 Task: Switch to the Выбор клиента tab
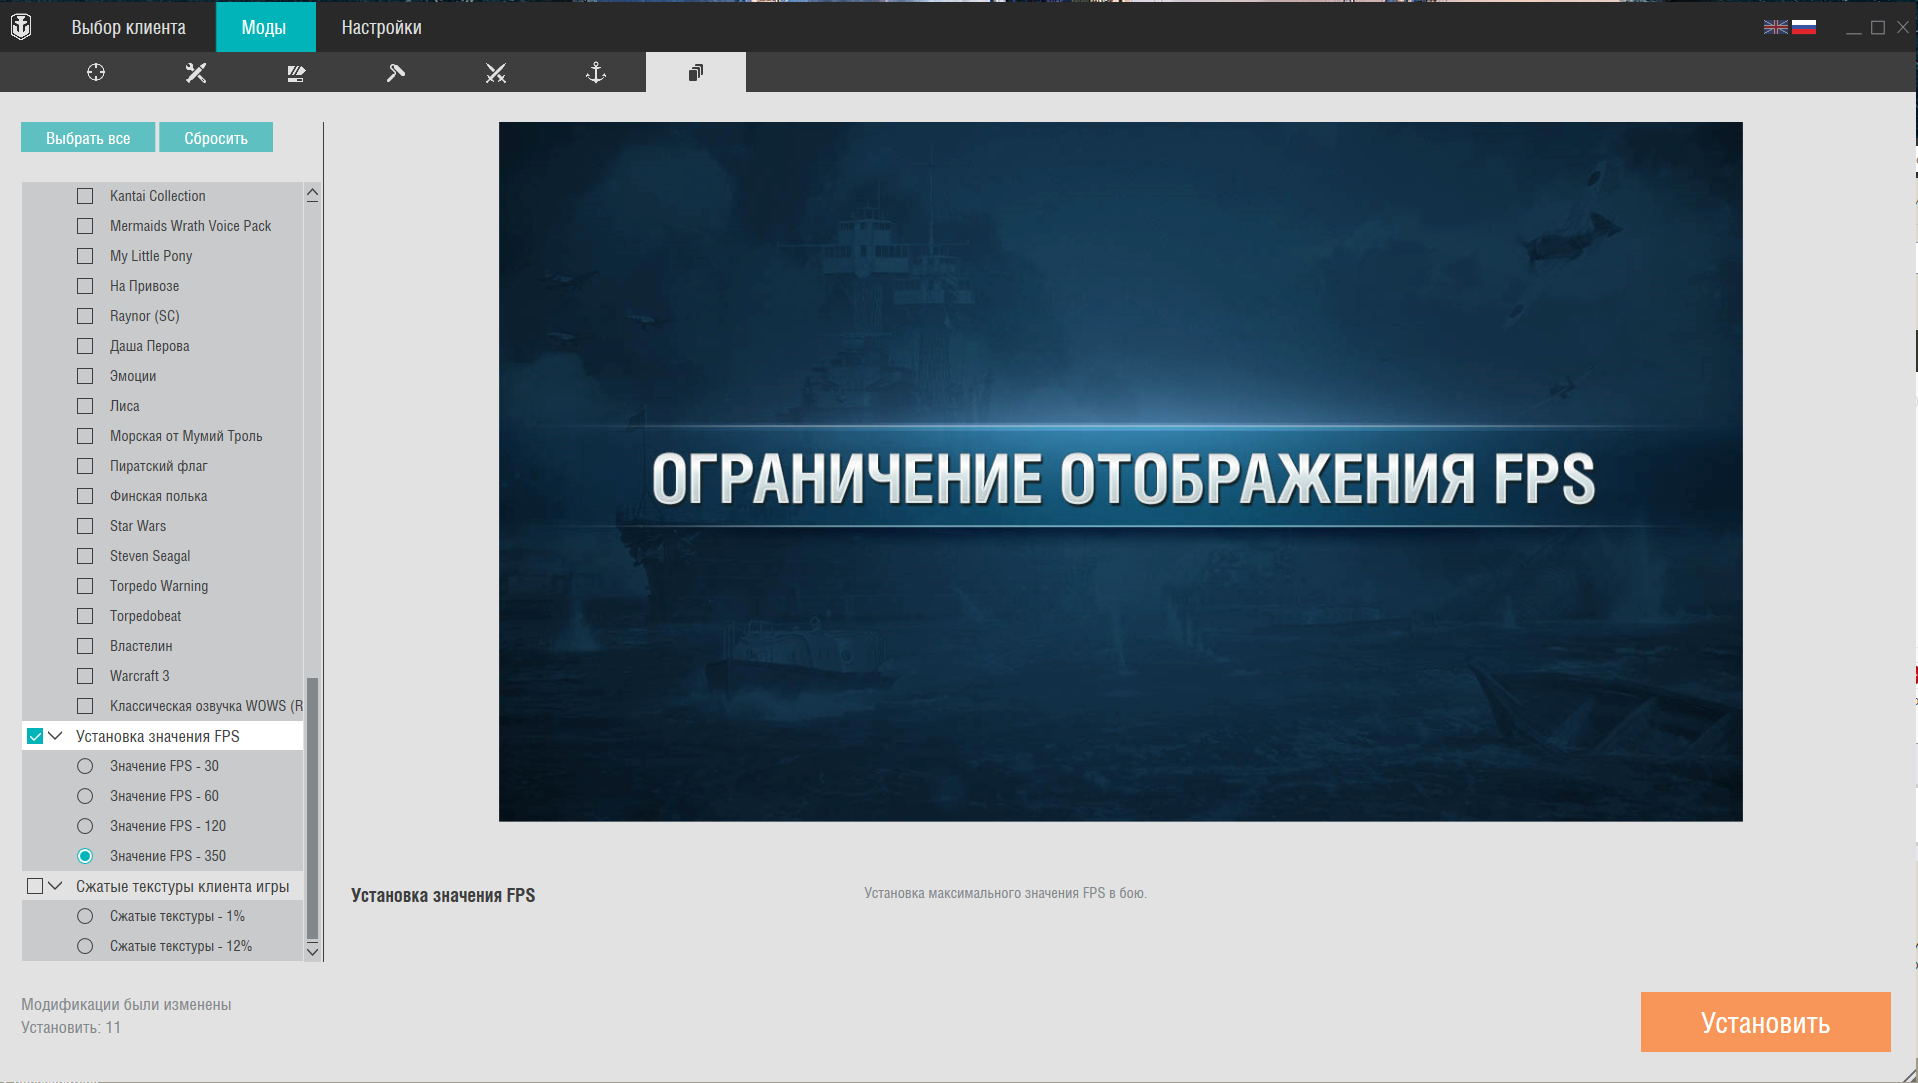coord(129,27)
